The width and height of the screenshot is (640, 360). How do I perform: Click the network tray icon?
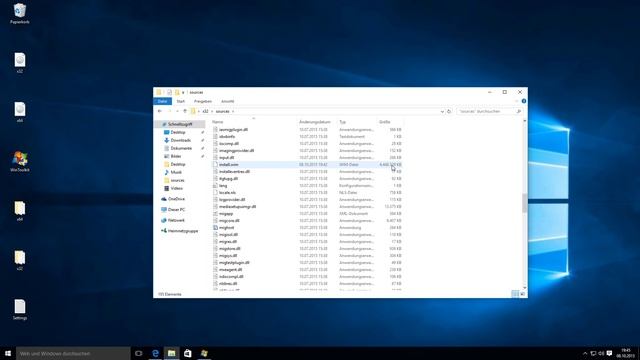click(593, 353)
